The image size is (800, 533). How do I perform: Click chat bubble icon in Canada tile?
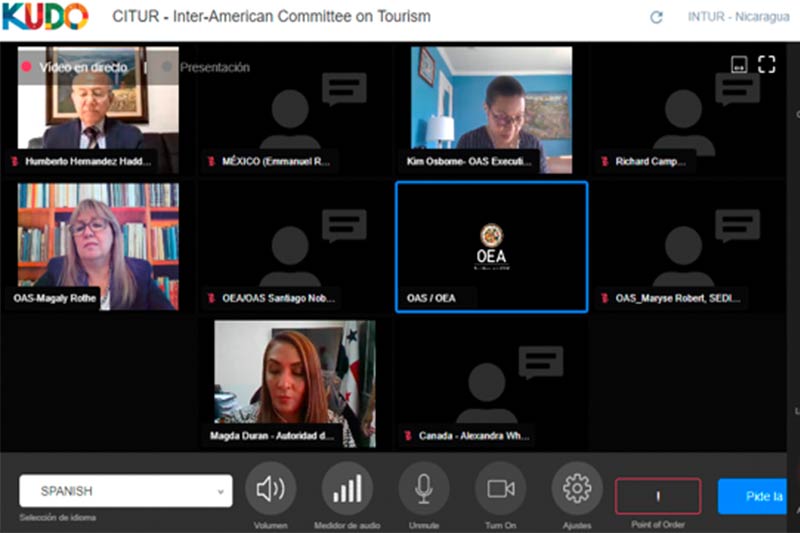pos(541,362)
